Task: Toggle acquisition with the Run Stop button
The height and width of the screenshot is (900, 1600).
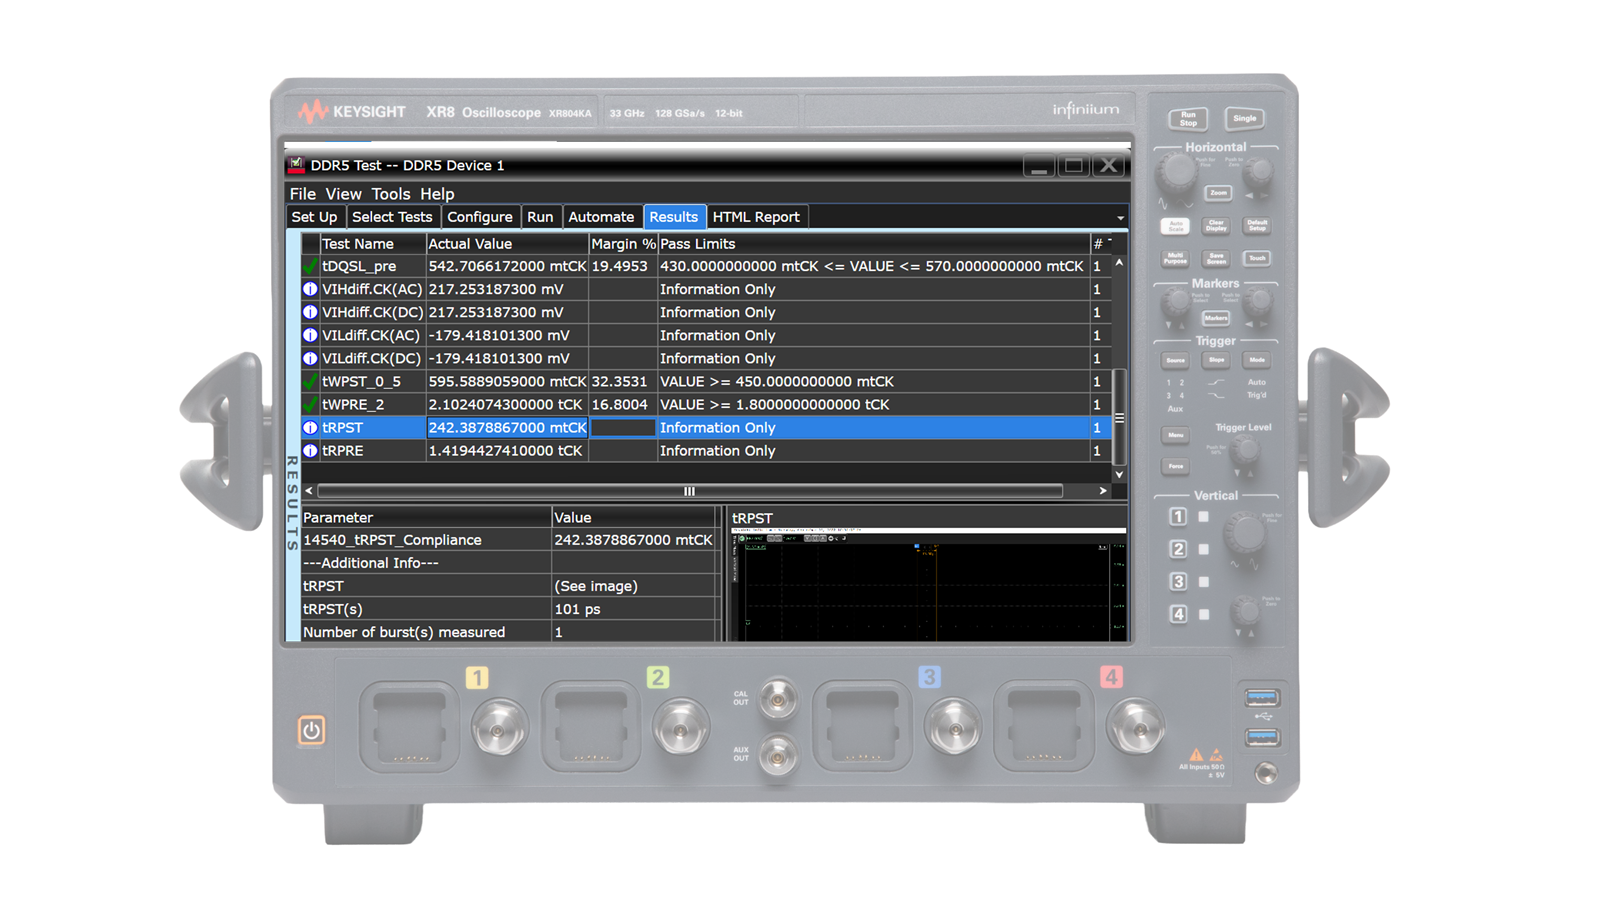Action: click(1186, 118)
